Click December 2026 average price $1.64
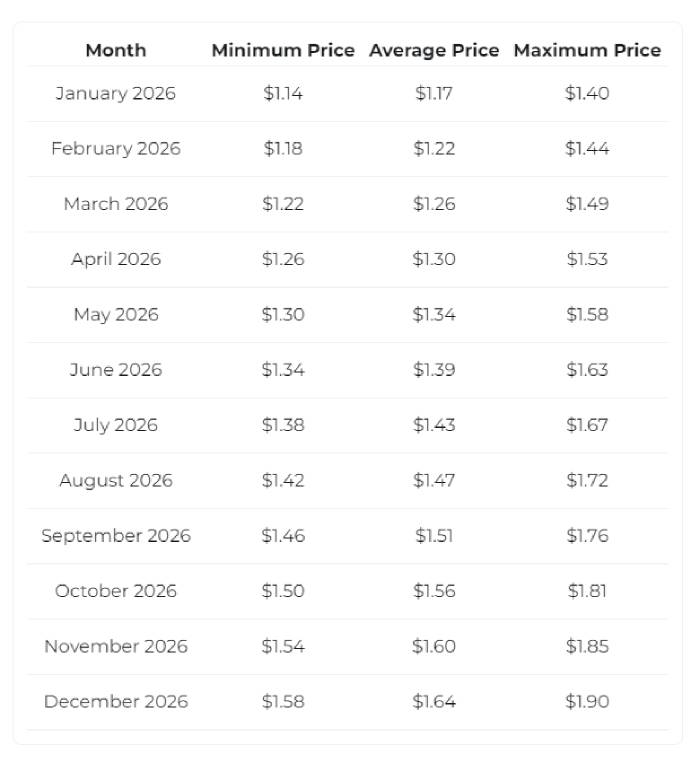The height and width of the screenshot is (763, 700). pyautogui.click(x=434, y=702)
